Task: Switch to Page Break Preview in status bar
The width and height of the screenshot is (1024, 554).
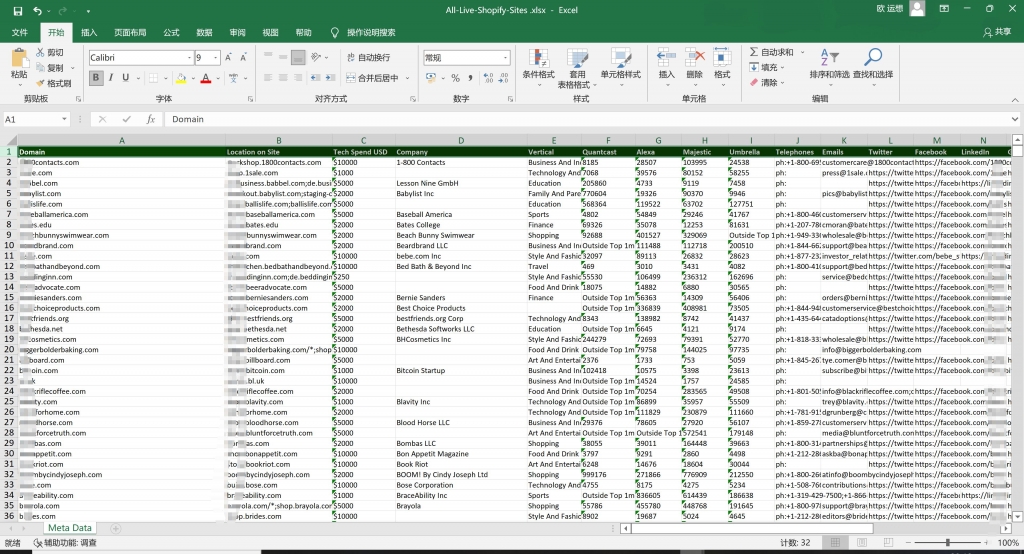Action: pyautogui.click(x=888, y=543)
